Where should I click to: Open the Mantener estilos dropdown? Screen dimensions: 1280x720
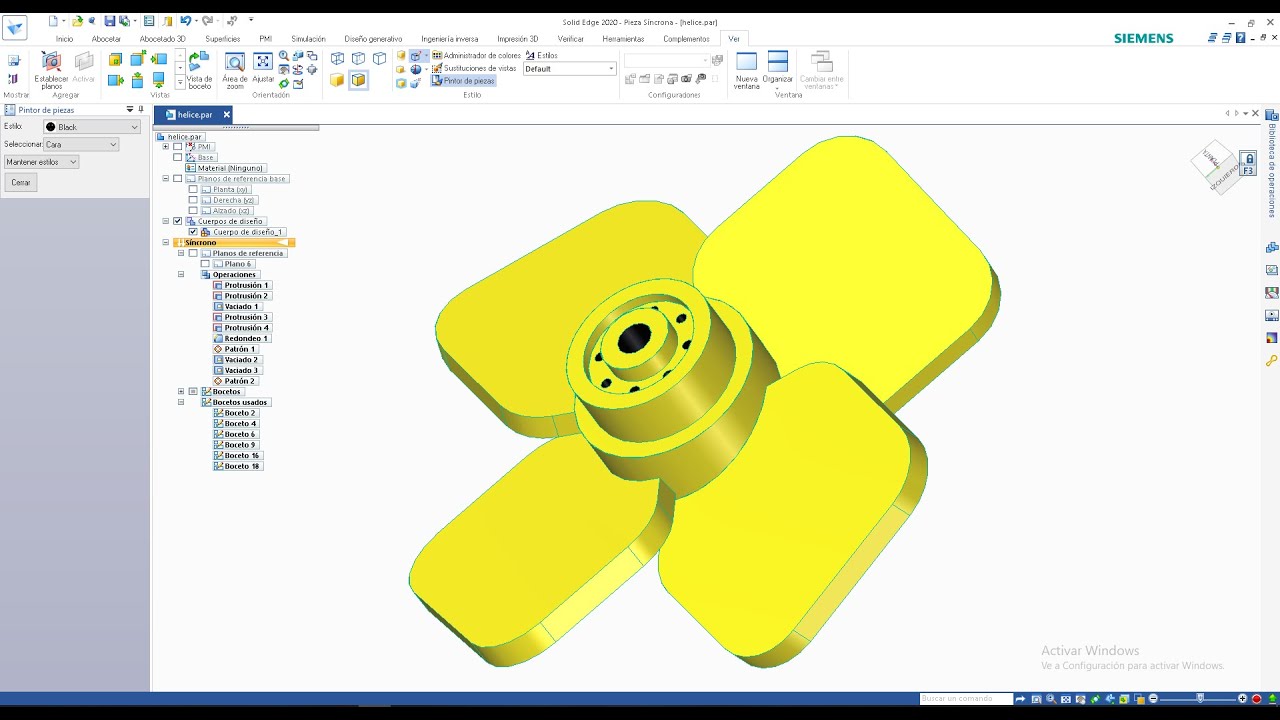41,162
